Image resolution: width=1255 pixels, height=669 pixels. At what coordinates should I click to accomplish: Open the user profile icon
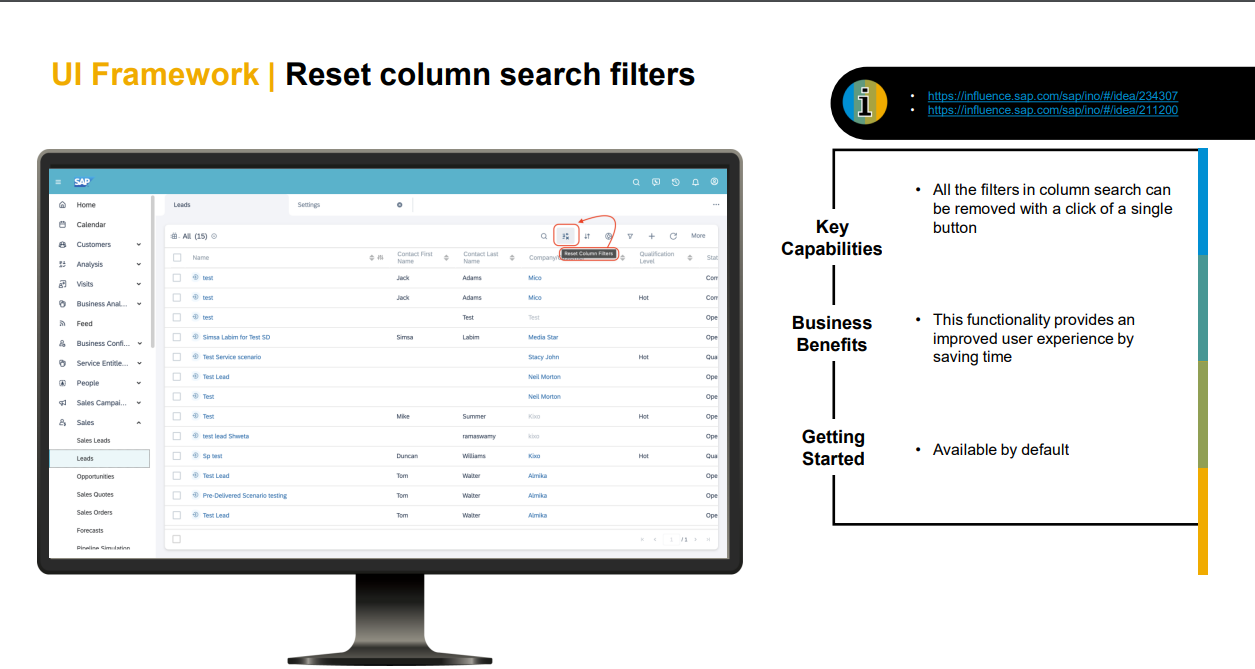tap(714, 182)
